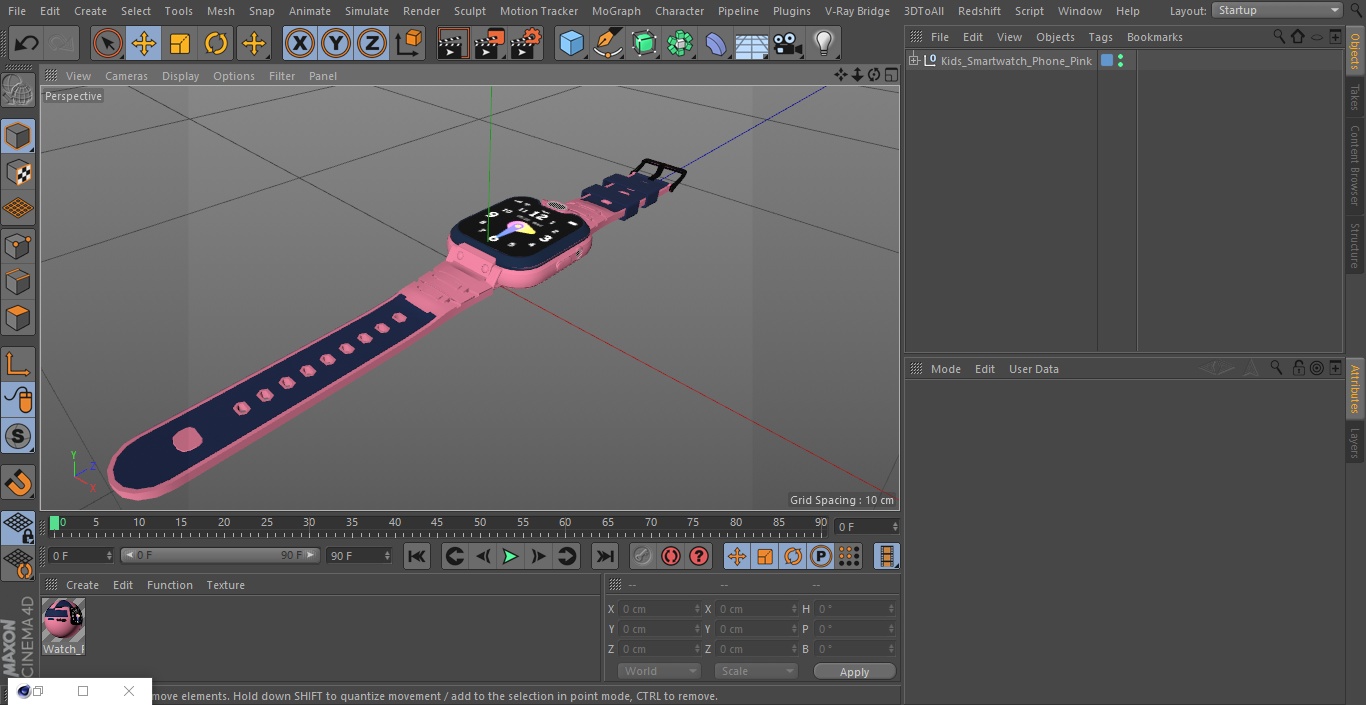Click search icon in Object Manager
The width and height of the screenshot is (1366, 705).
[x=1278, y=37]
